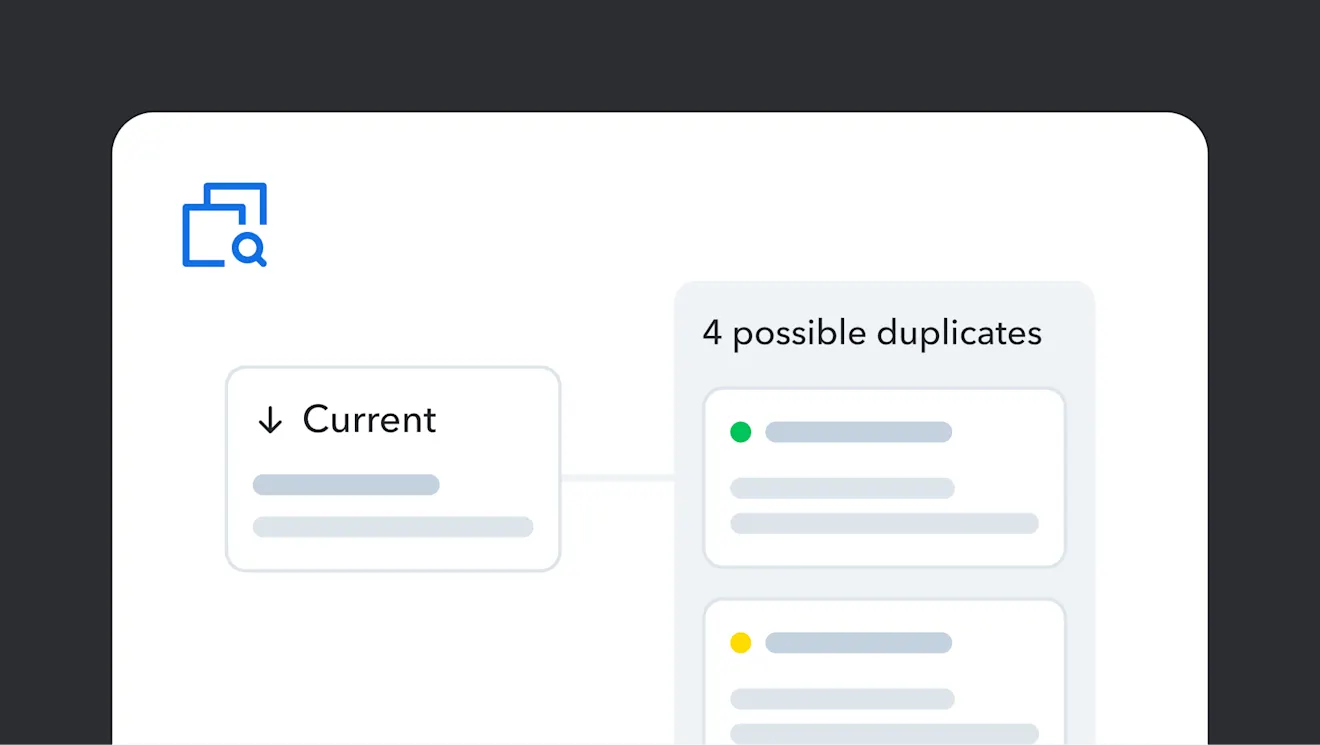Click the "Current" label text
Image resolution: width=1320 pixels, height=745 pixels.
[x=369, y=420]
